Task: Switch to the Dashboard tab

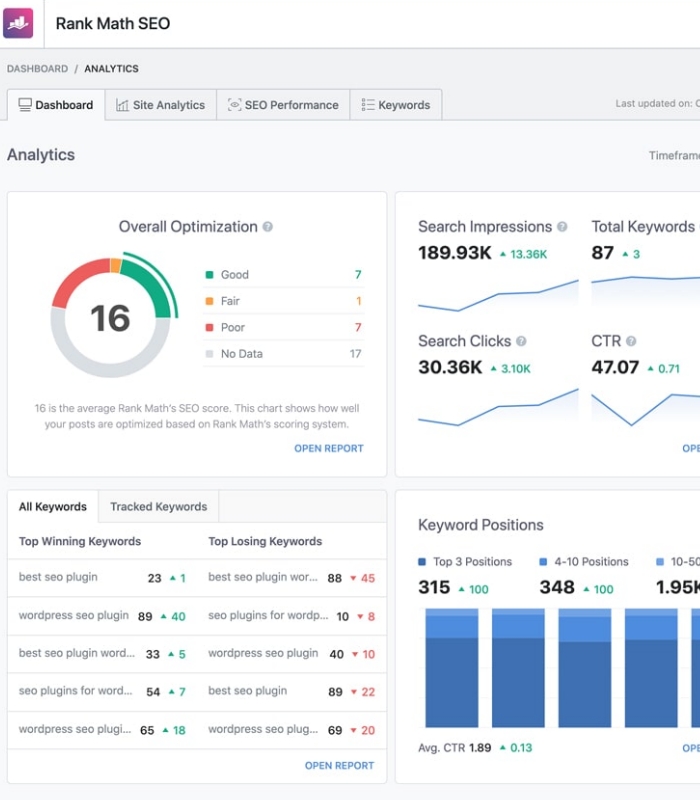Action: click(56, 105)
